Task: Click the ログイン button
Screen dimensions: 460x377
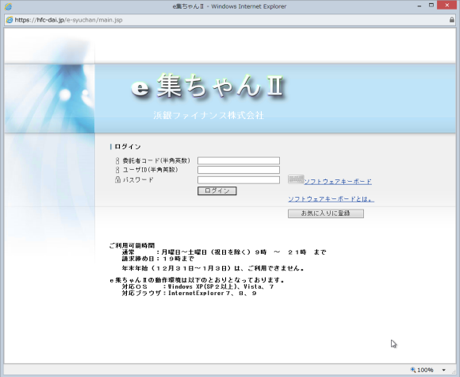Action: tap(217, 191)
